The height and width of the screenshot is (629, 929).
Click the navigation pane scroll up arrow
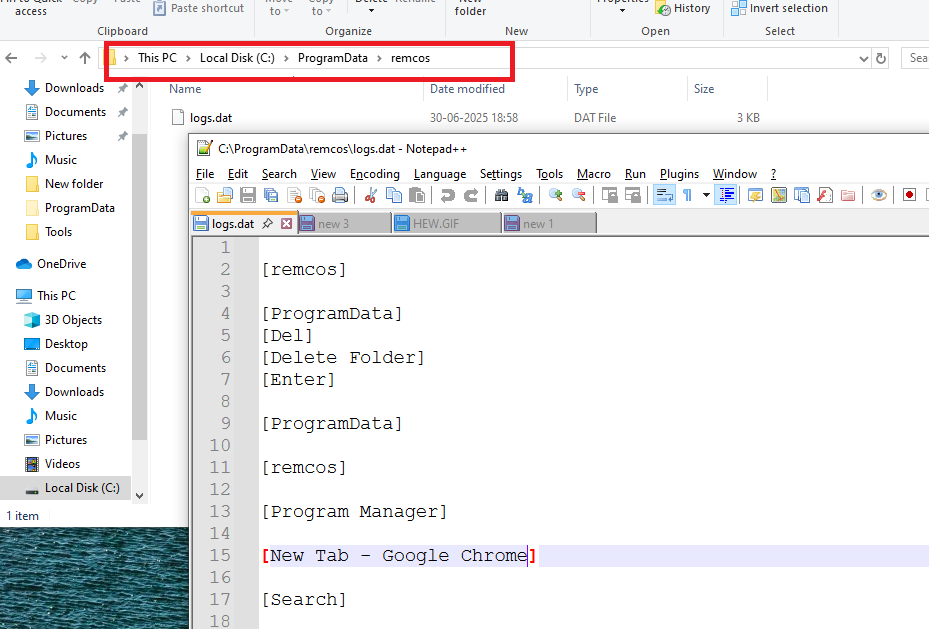(140, 86)
